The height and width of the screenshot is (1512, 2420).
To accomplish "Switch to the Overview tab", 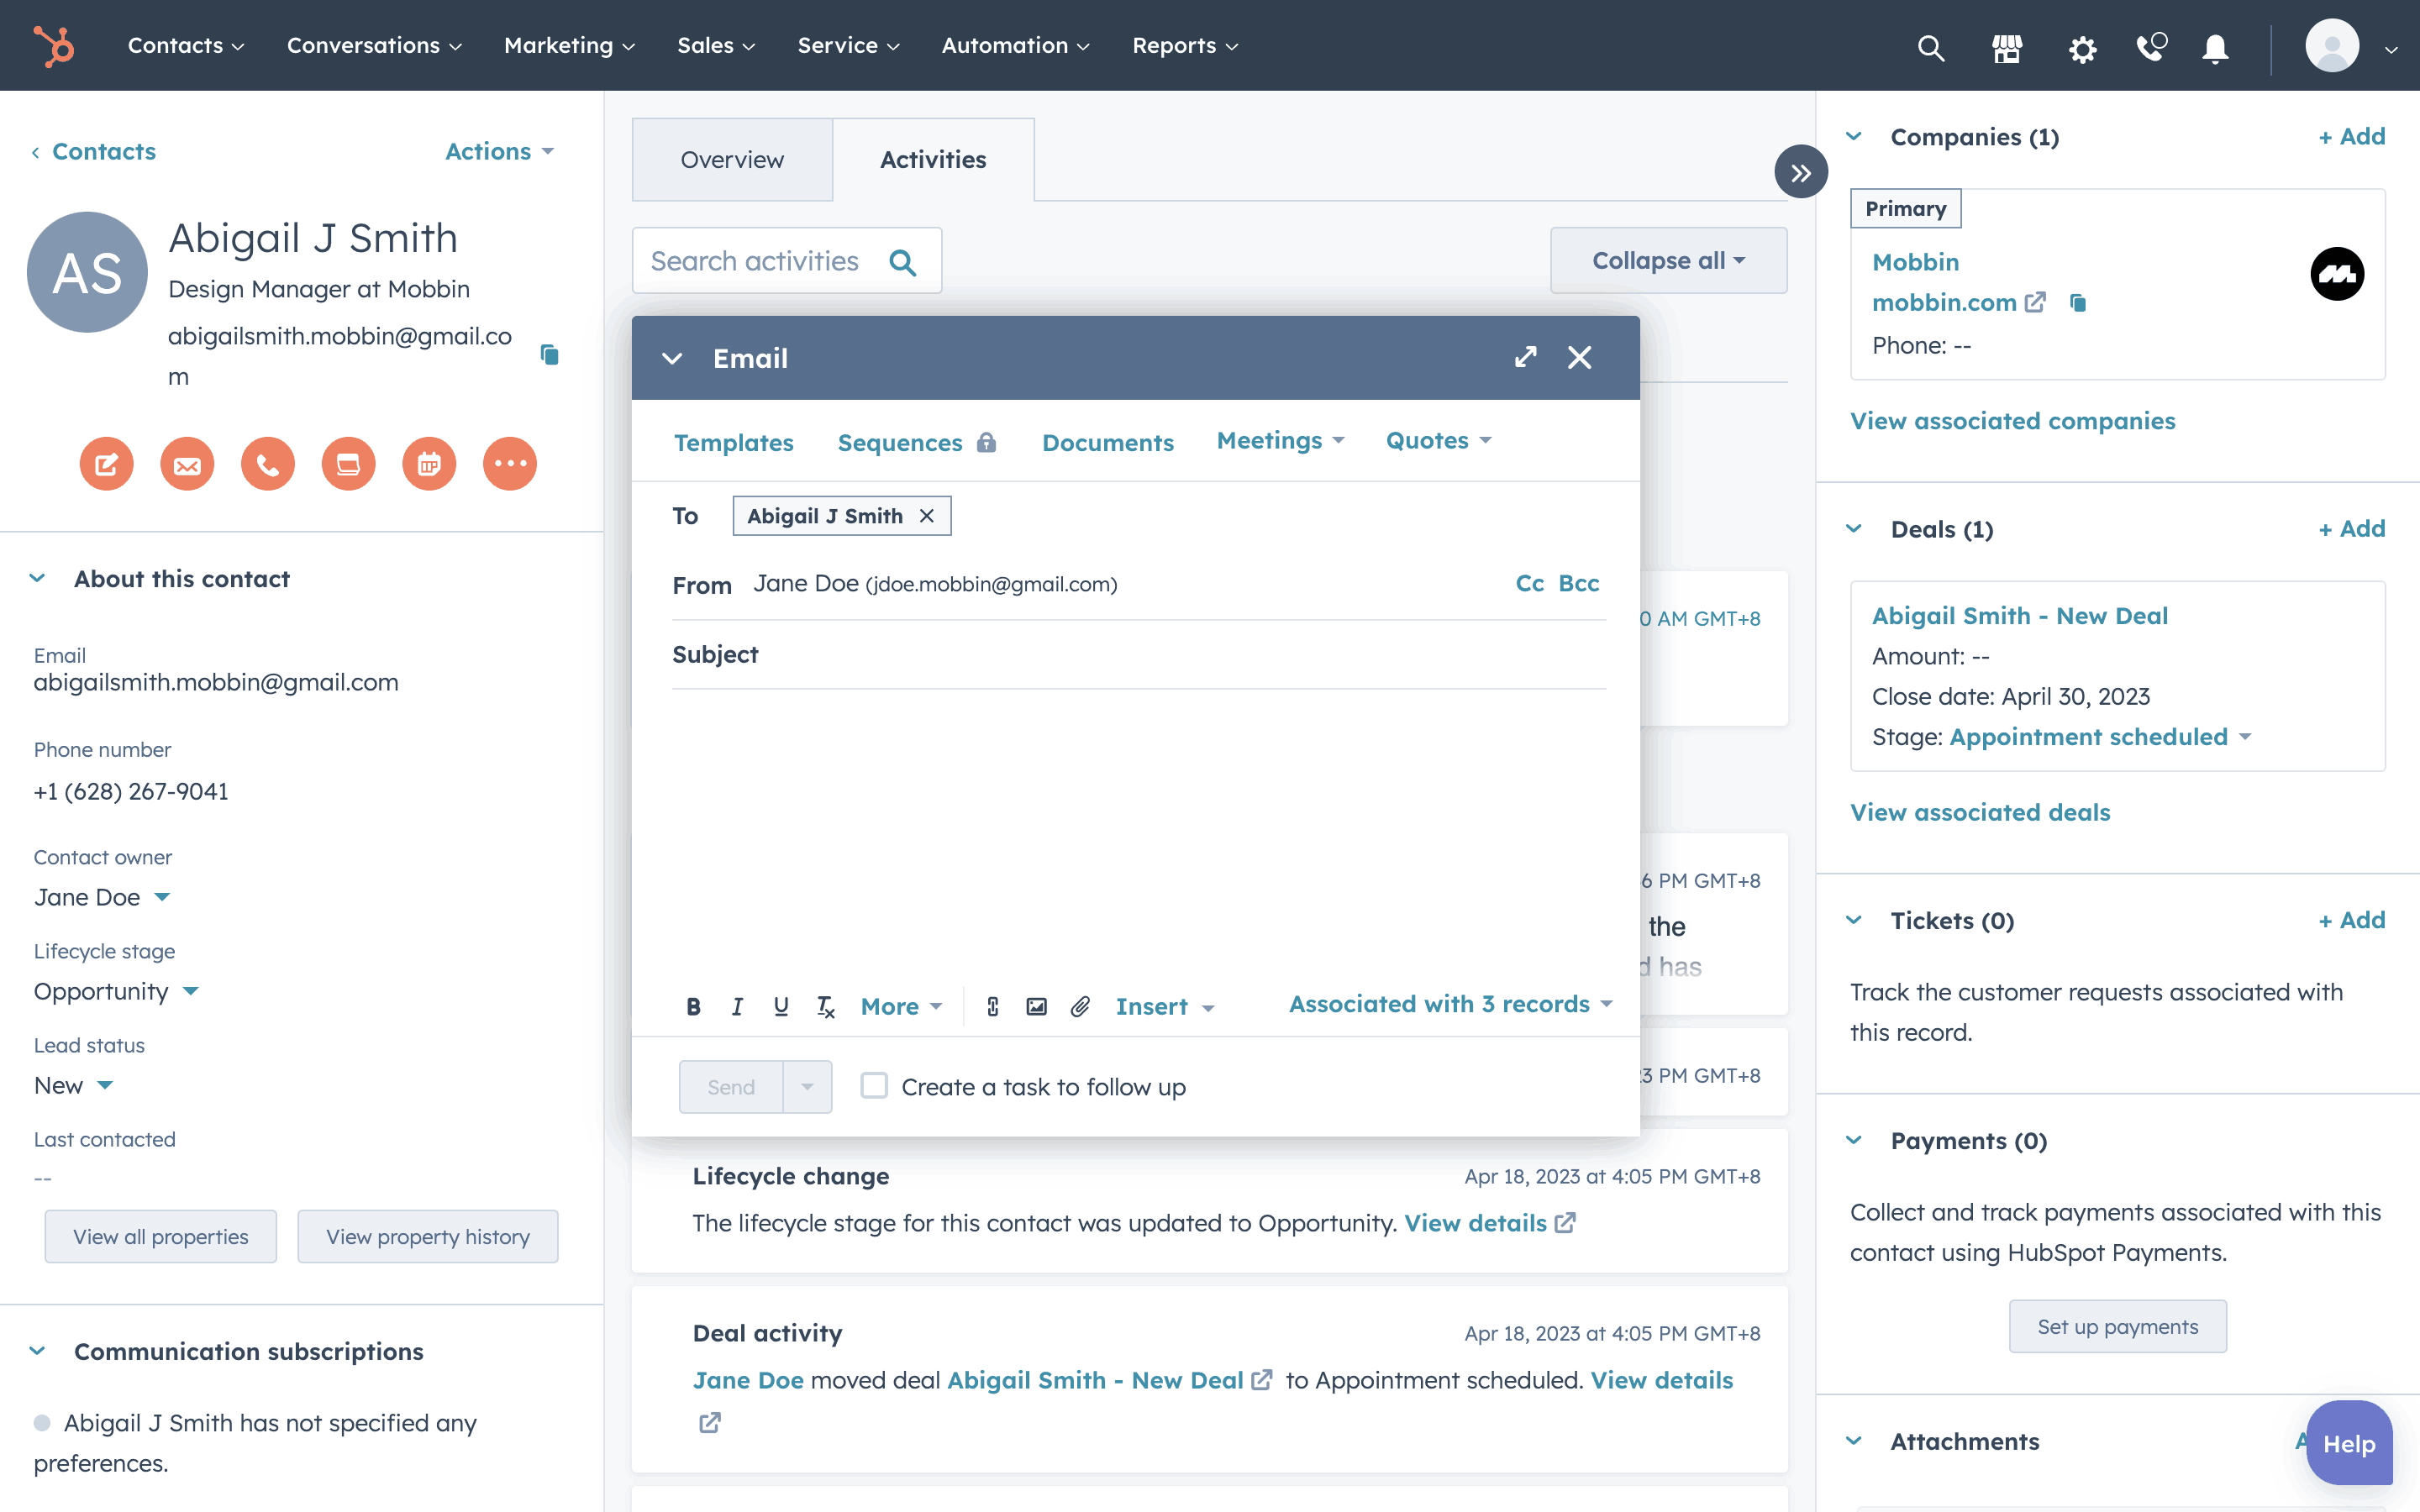I will [x=732, y=160].
